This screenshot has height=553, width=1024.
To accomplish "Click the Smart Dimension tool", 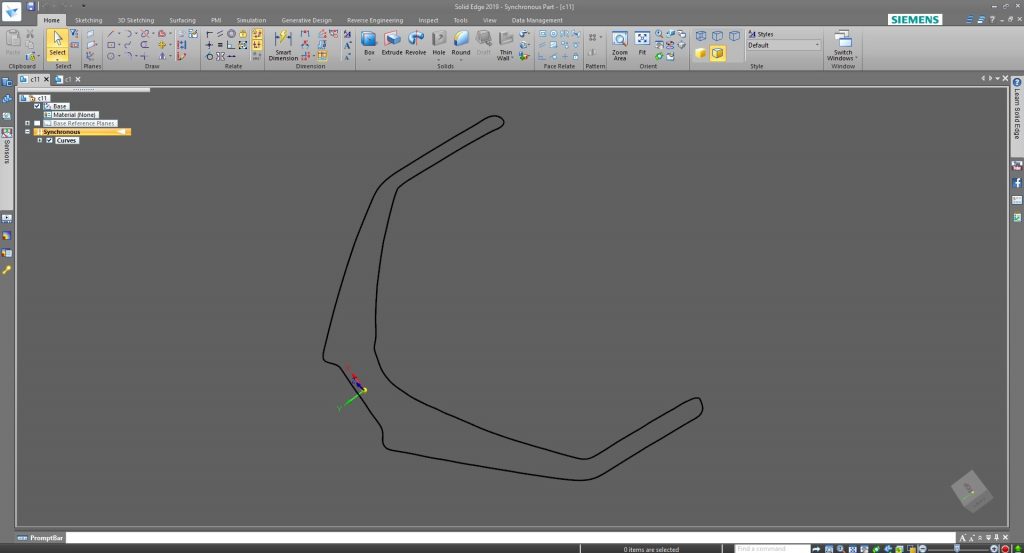I will (283, 45).
